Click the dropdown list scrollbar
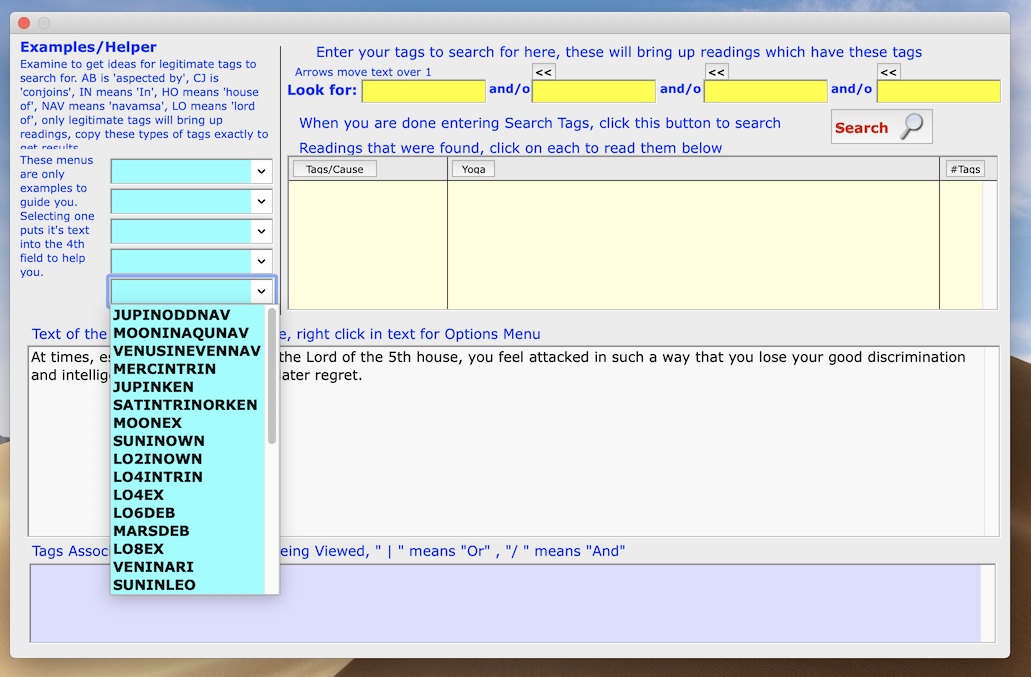The image size is (1031, 677). pos(272,376)
